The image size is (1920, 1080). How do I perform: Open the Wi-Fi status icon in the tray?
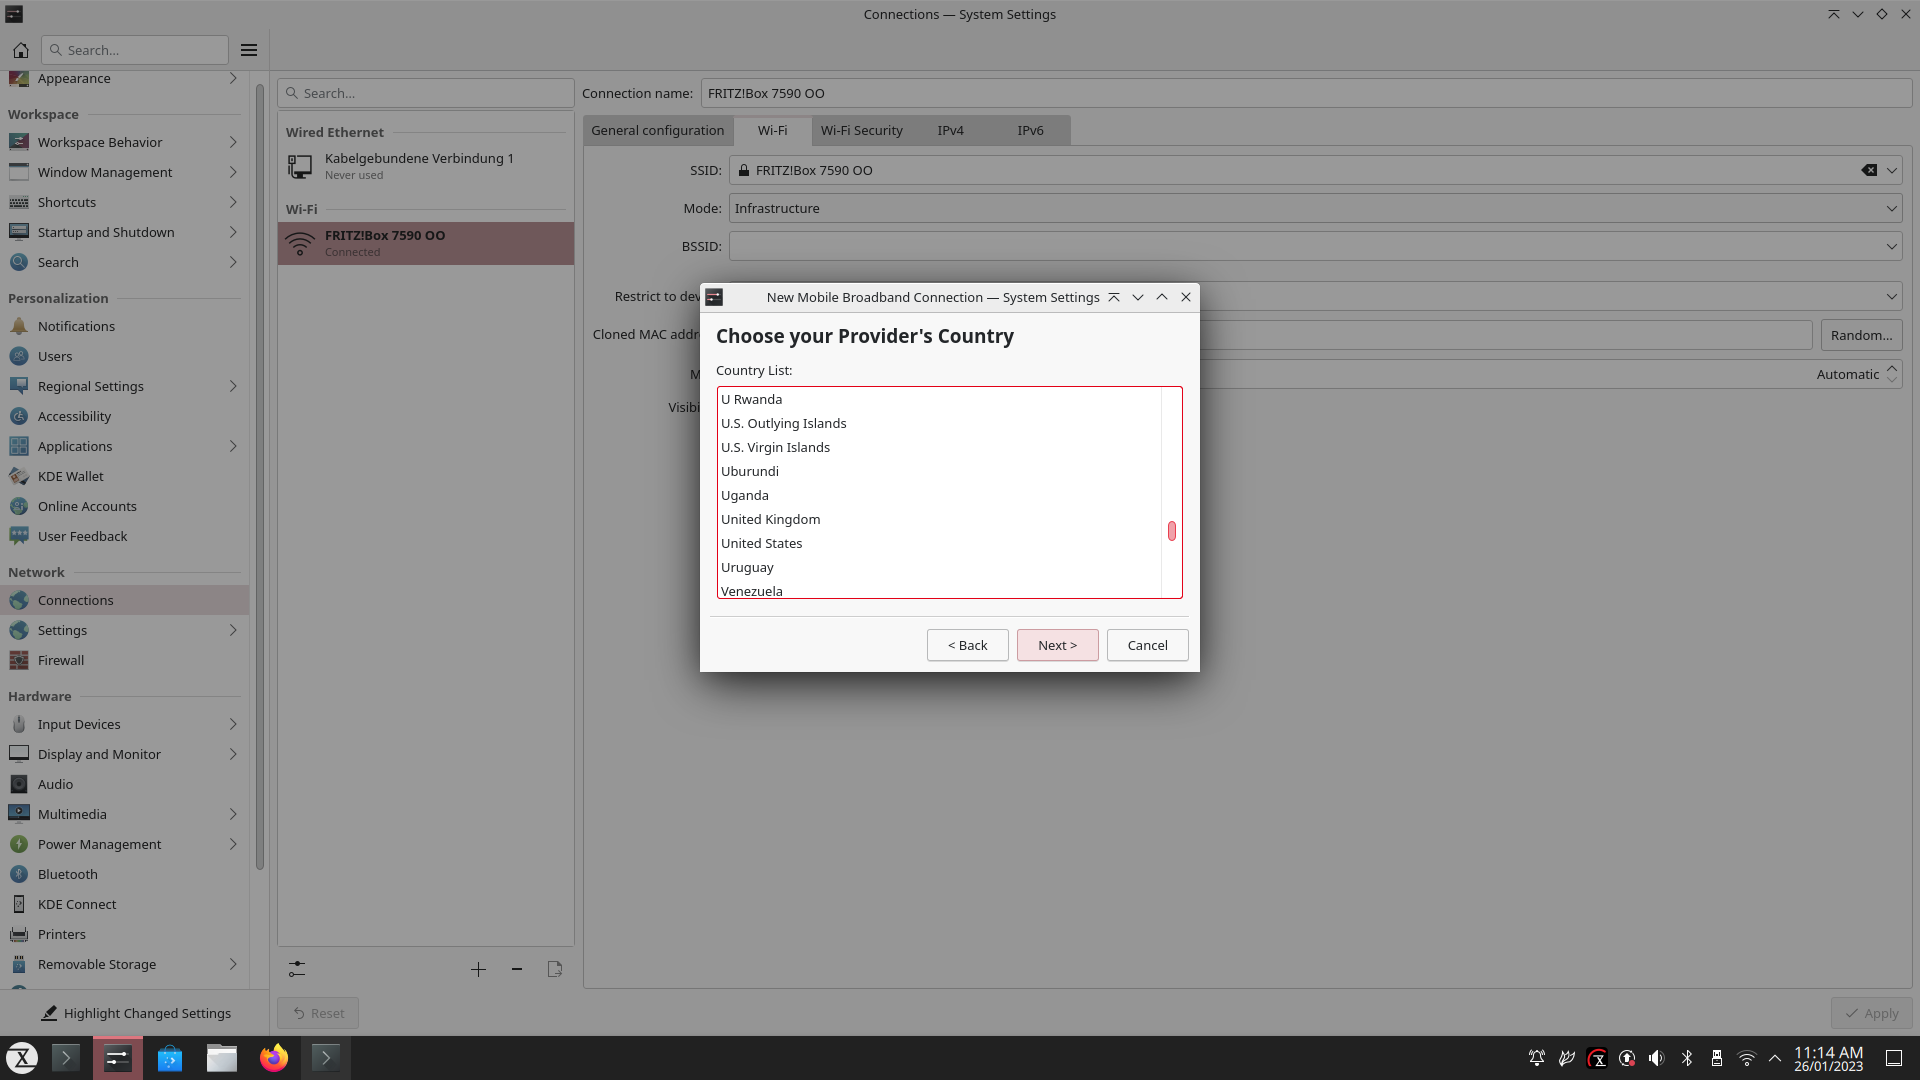click(x=1745, y=1058)
